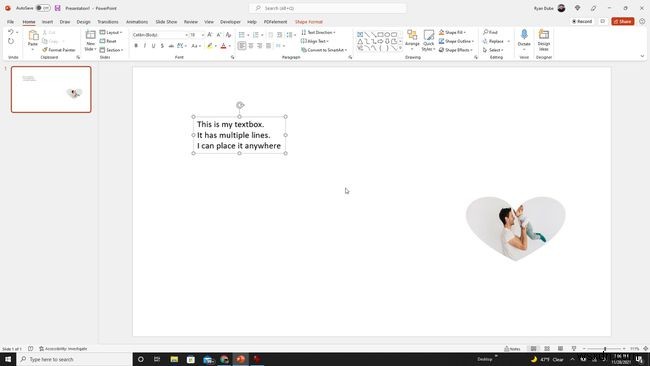Open Change Case menu
The height and width of the screenshot is (366, 650).
(196, 46)
